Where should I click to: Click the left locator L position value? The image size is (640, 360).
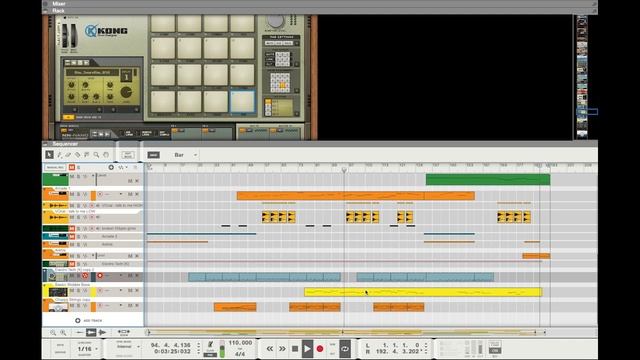(x=401, y=345)
